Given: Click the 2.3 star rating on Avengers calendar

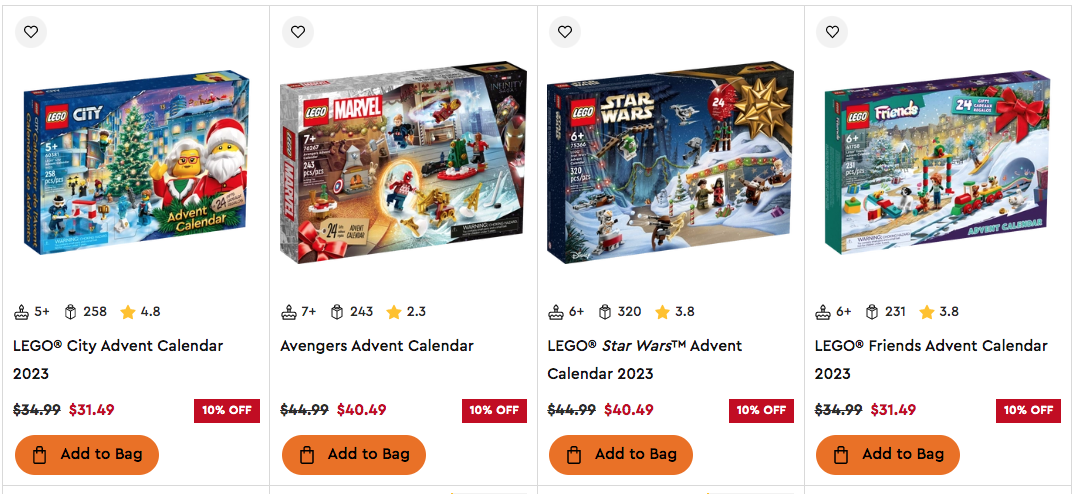Looking at the screenshot, I should coord(407,312).
